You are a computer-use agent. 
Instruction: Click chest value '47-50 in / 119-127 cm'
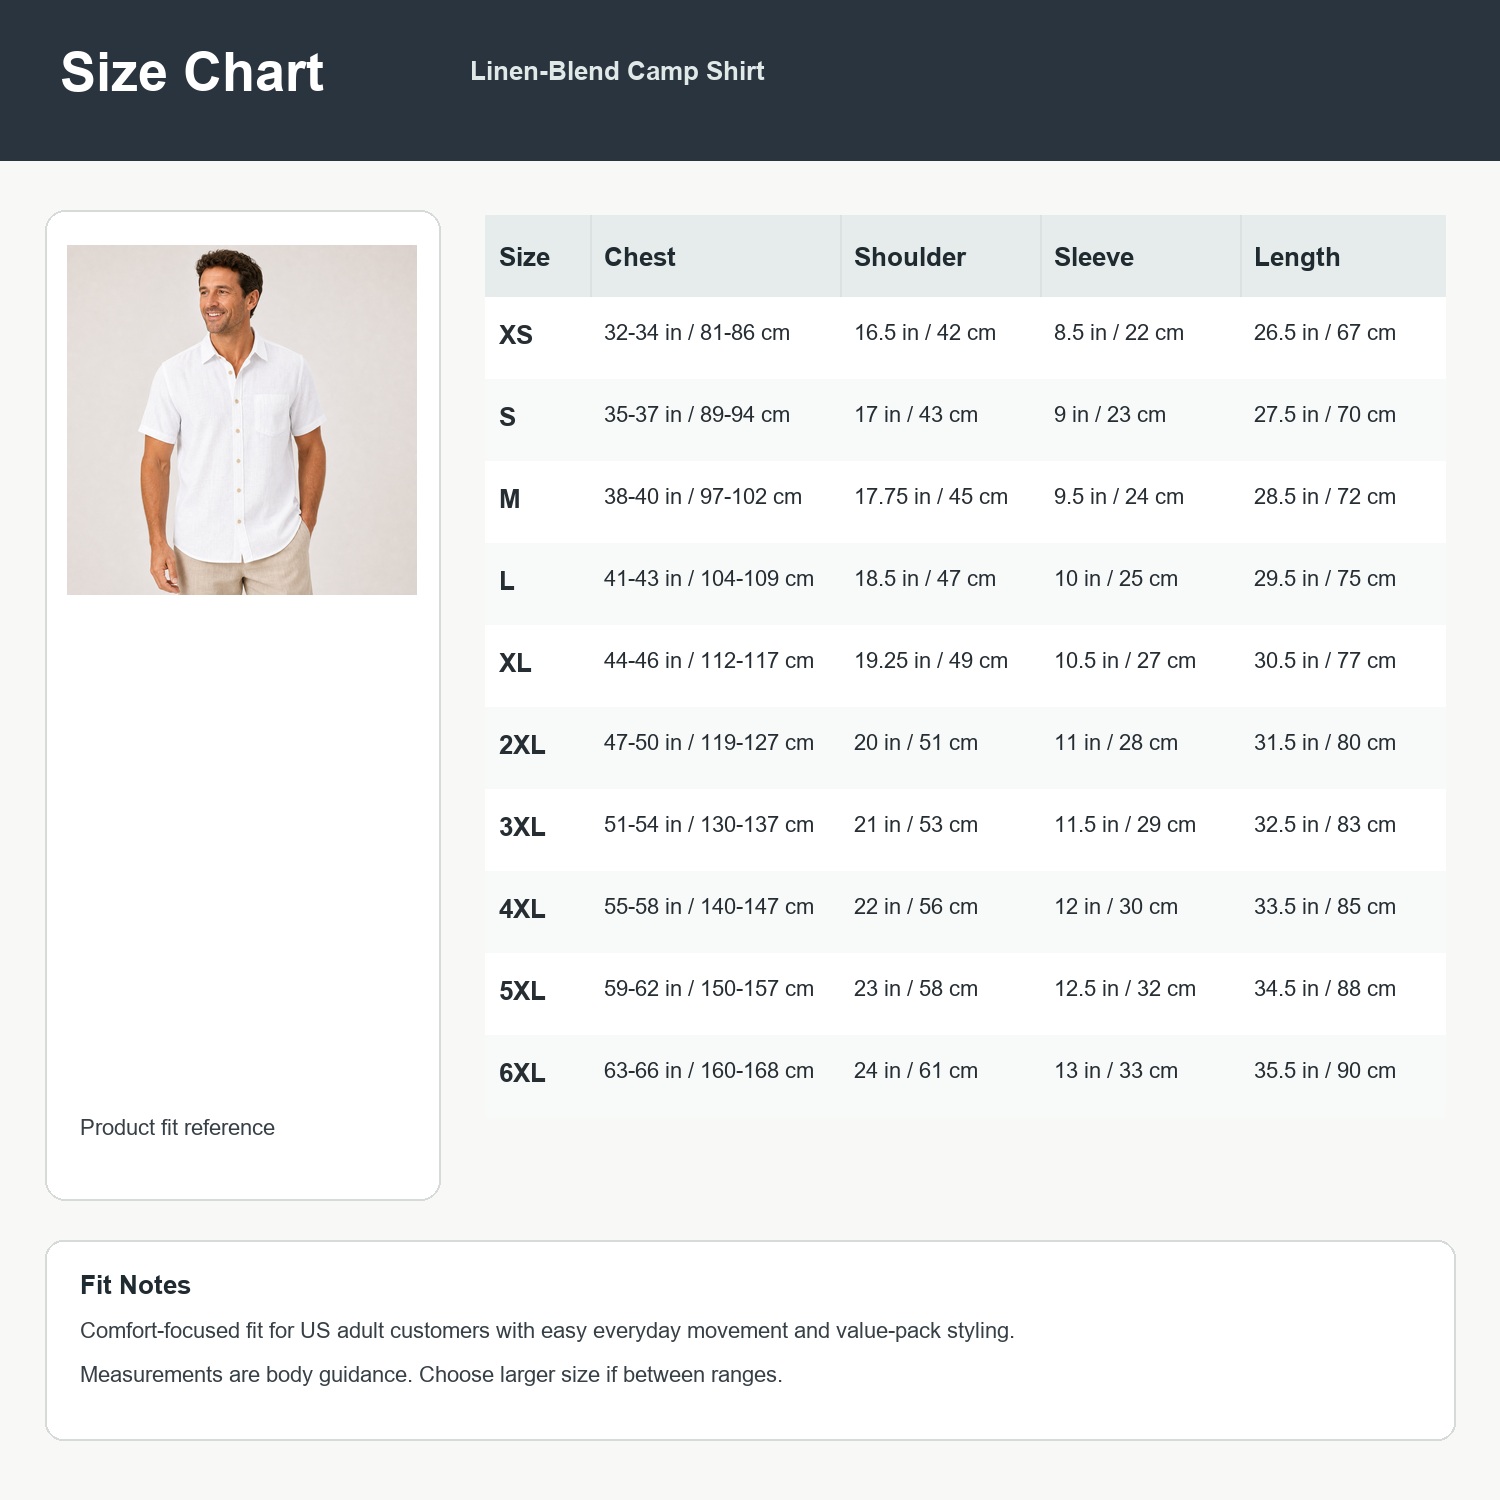click(709, 743)
